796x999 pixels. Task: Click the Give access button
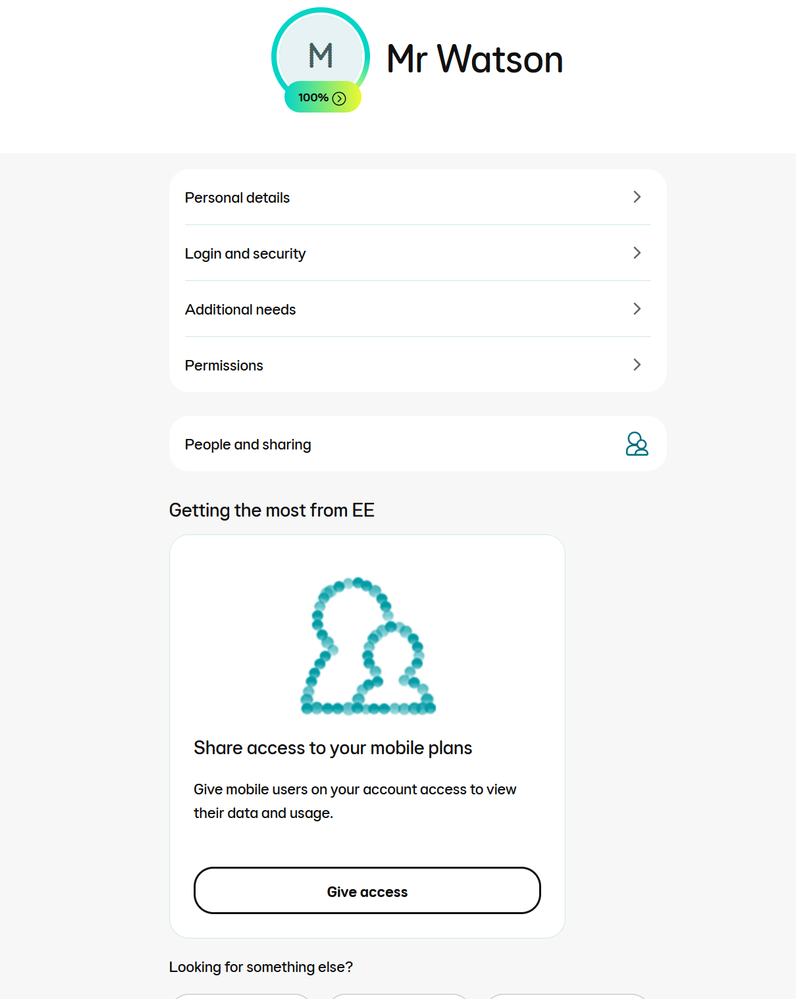pyautogui.click(x=367, y=891)
